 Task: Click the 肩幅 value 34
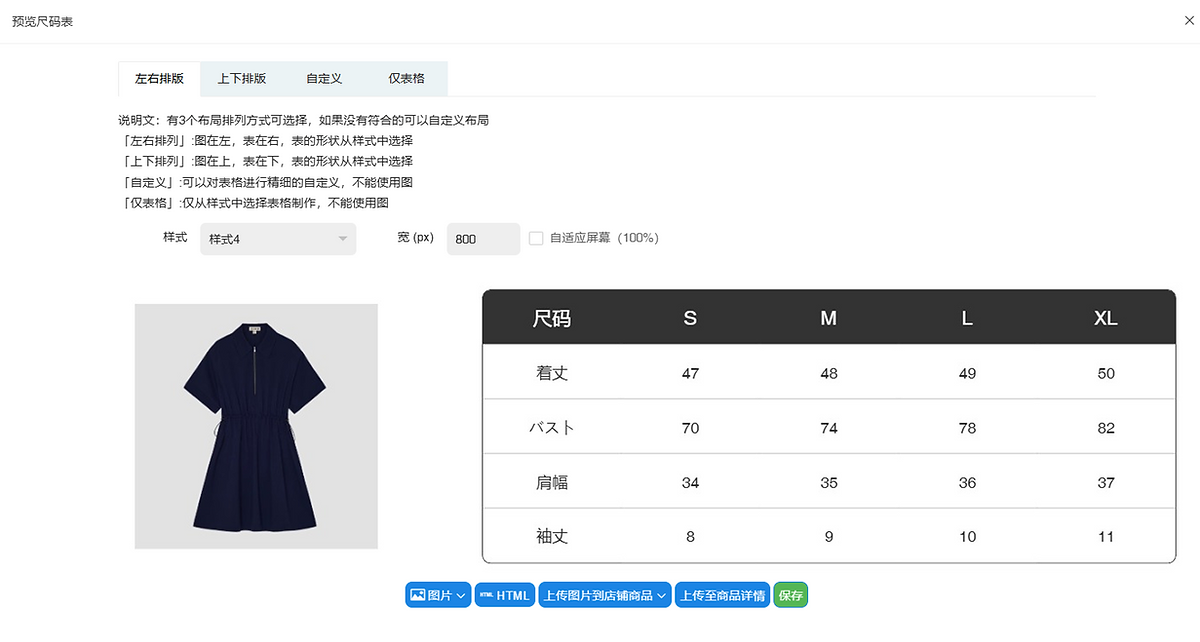(690, 482)
